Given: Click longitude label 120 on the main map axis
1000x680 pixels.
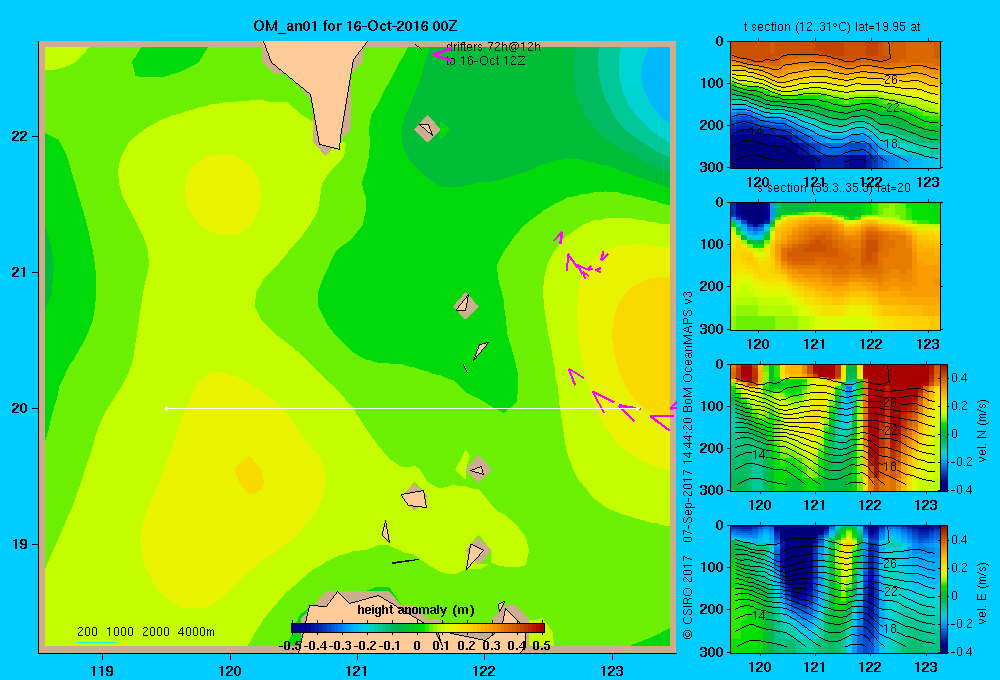Looking at the screenshot, I should pyautogui.click(x=230, y=670).
